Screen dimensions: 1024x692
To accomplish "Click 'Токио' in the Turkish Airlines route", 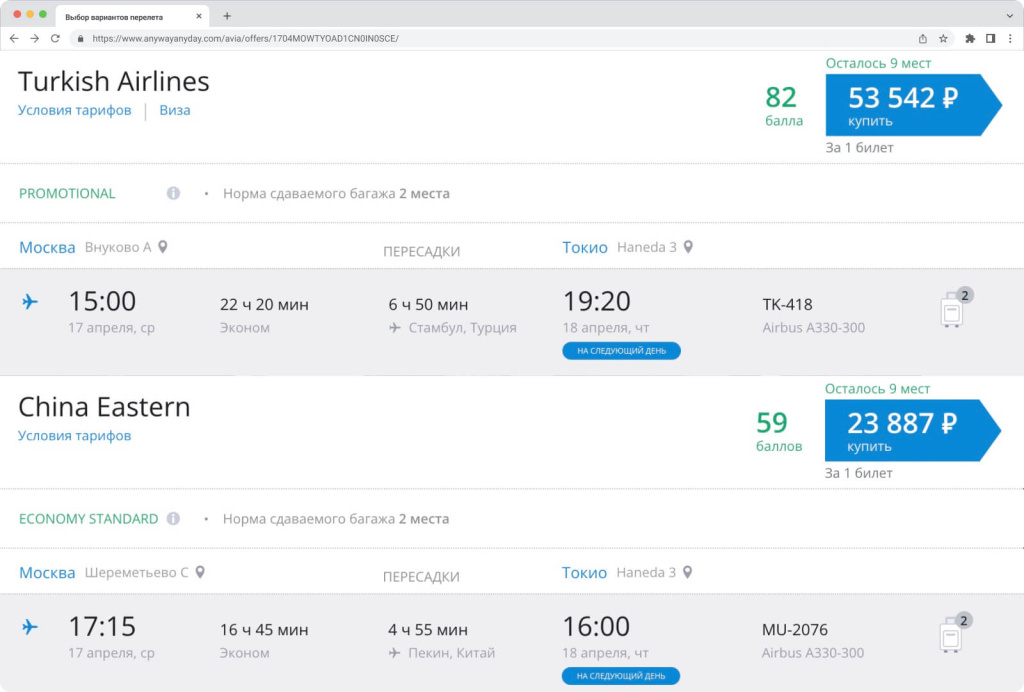I will [x=585, y=247].
